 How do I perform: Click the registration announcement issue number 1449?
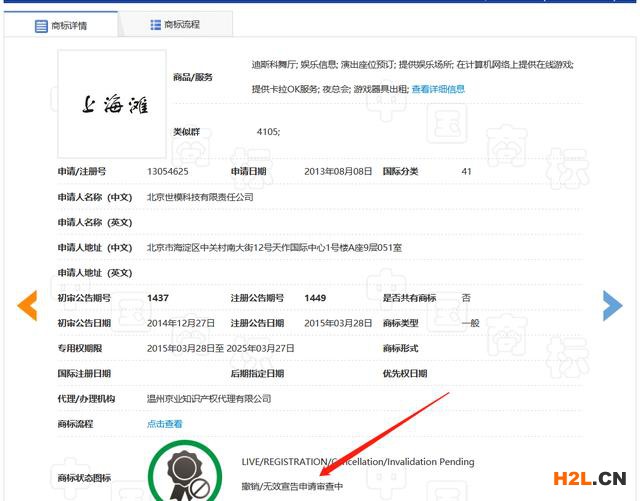tap(315, 298)
